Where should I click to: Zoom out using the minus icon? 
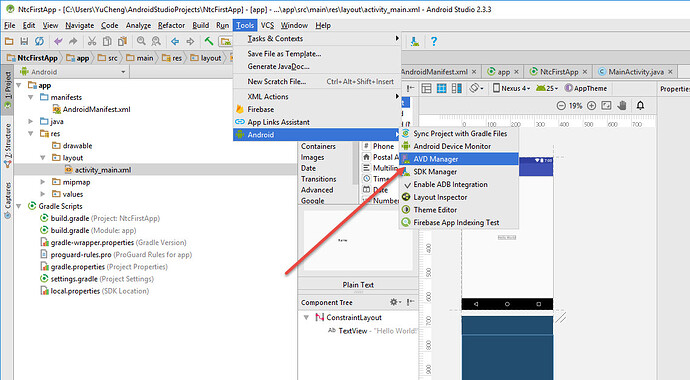(x=561, y=106)
